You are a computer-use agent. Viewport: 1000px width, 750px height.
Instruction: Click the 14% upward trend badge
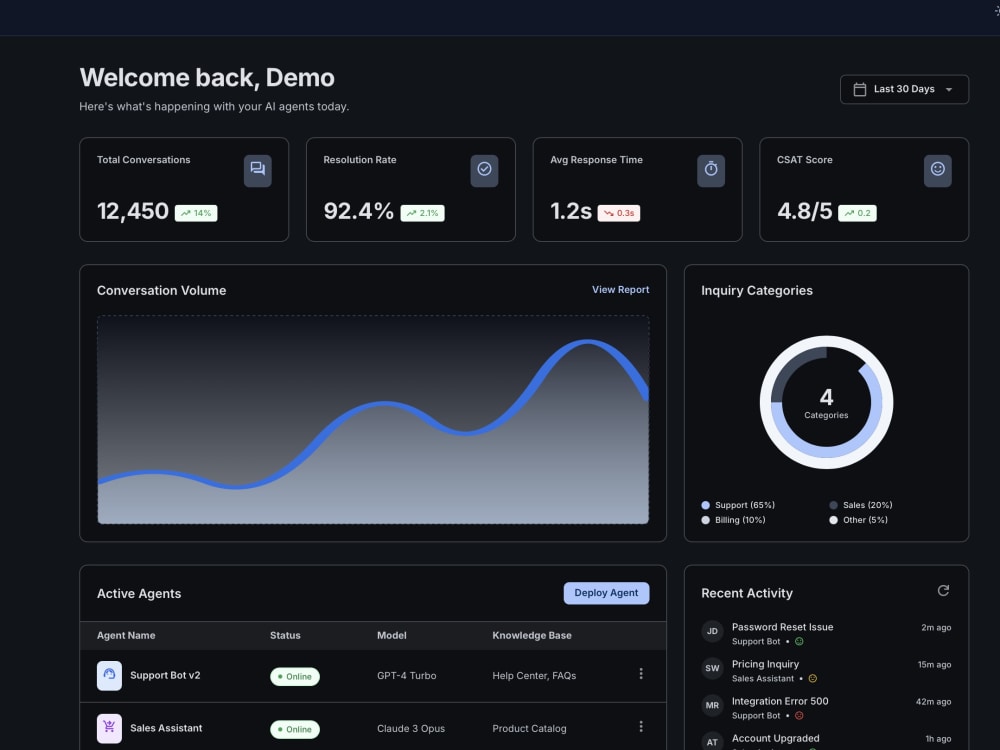[196, 213]
